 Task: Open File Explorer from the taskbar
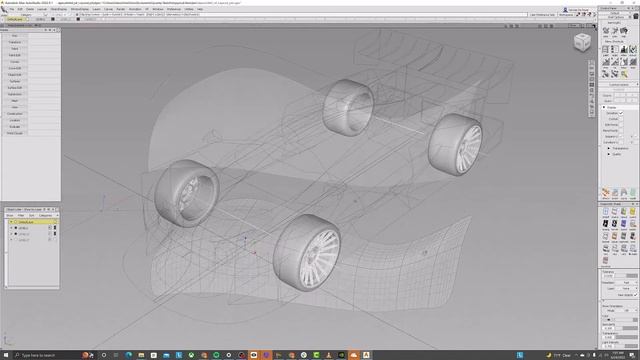pyautogui.click(x=141, y=355)
